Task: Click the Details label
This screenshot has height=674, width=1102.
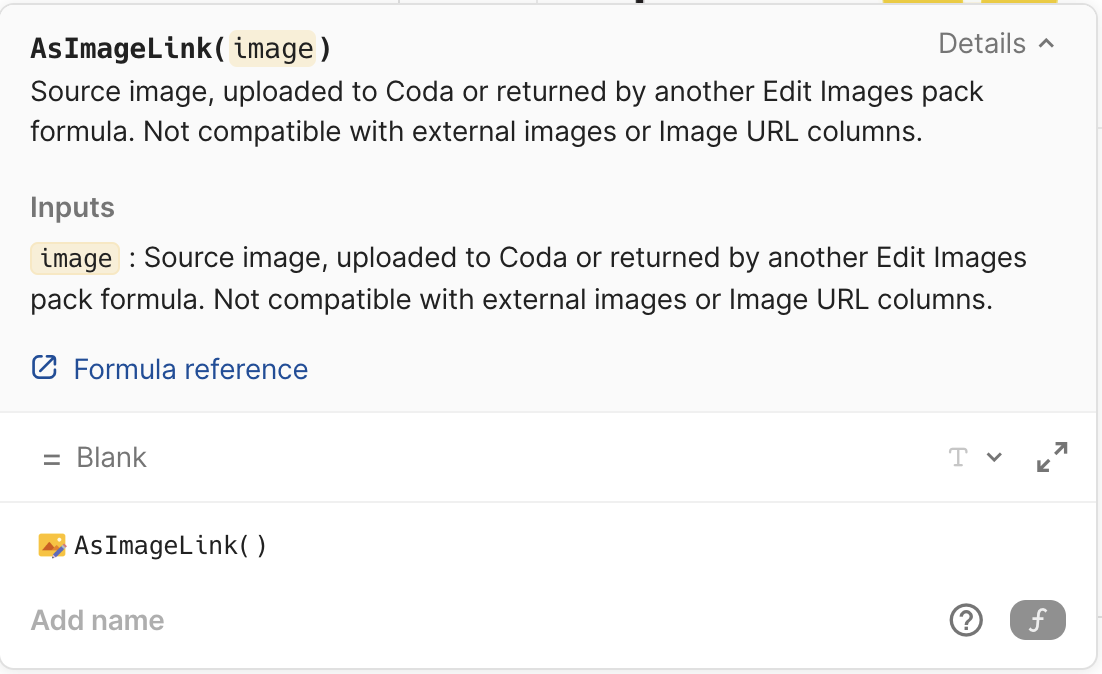Action: click(981, 44)
